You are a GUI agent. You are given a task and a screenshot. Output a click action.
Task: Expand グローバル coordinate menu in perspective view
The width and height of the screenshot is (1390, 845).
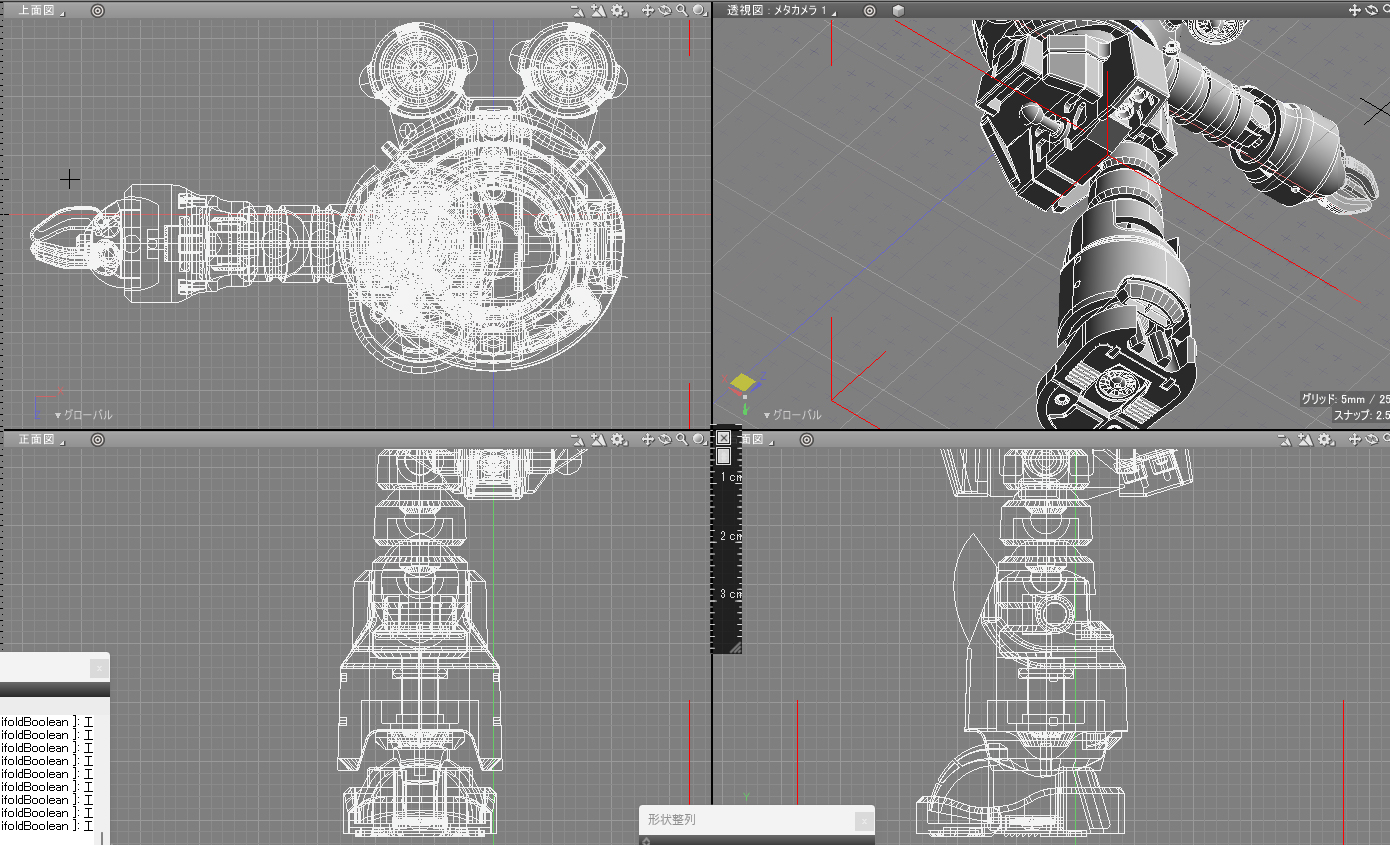point(792,414)
